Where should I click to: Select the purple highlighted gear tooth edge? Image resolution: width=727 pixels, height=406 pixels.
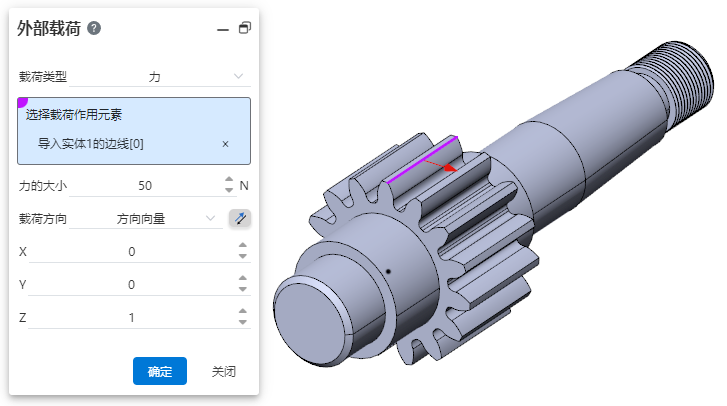[x=422, y=159]
